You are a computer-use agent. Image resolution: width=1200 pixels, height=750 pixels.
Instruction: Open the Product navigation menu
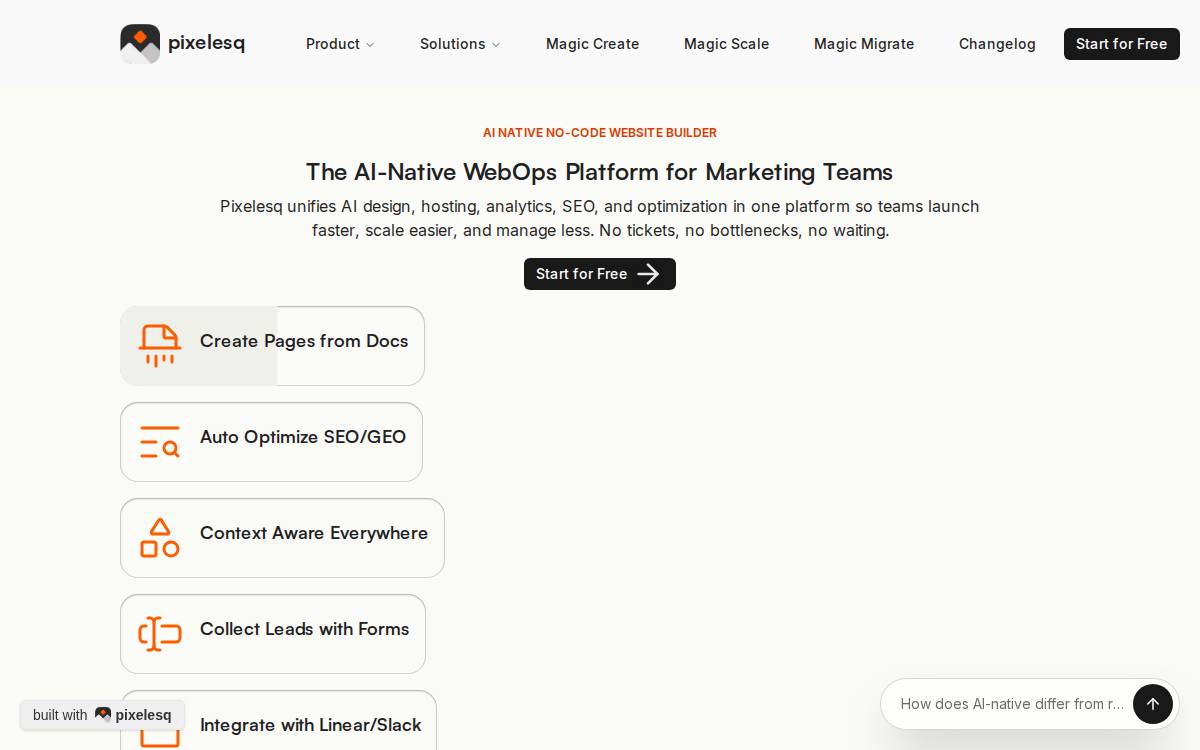[x=340, y=44]
